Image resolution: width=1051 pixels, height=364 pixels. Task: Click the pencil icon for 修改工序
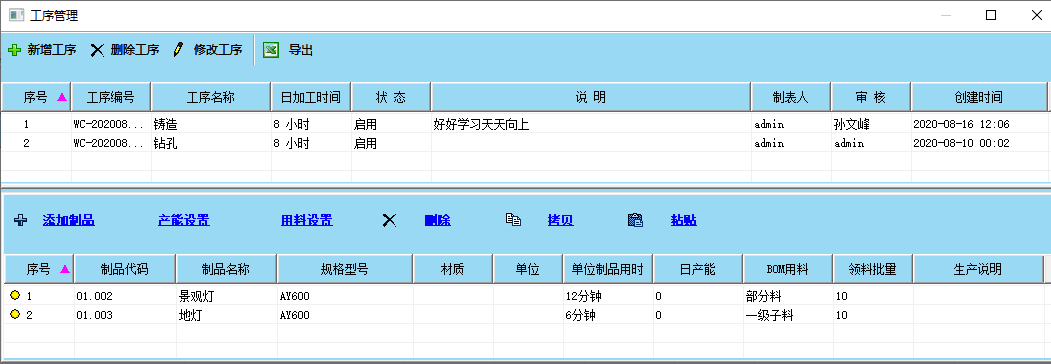click(x=178, y=50)
